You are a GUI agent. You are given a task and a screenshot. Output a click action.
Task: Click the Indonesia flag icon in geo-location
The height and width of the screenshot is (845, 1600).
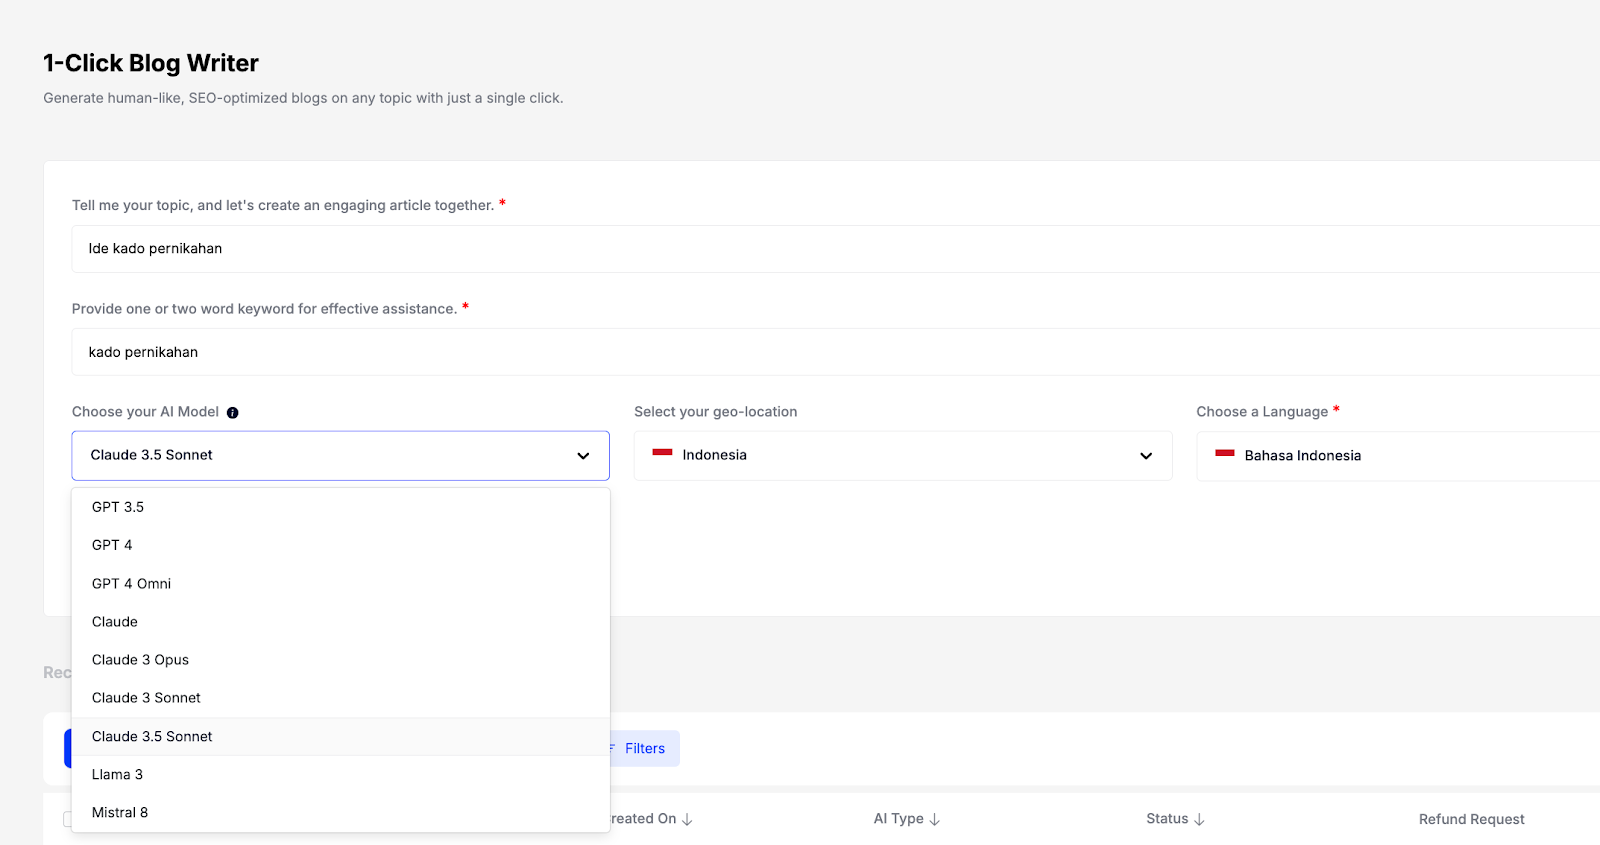click(x=662, y=453)
